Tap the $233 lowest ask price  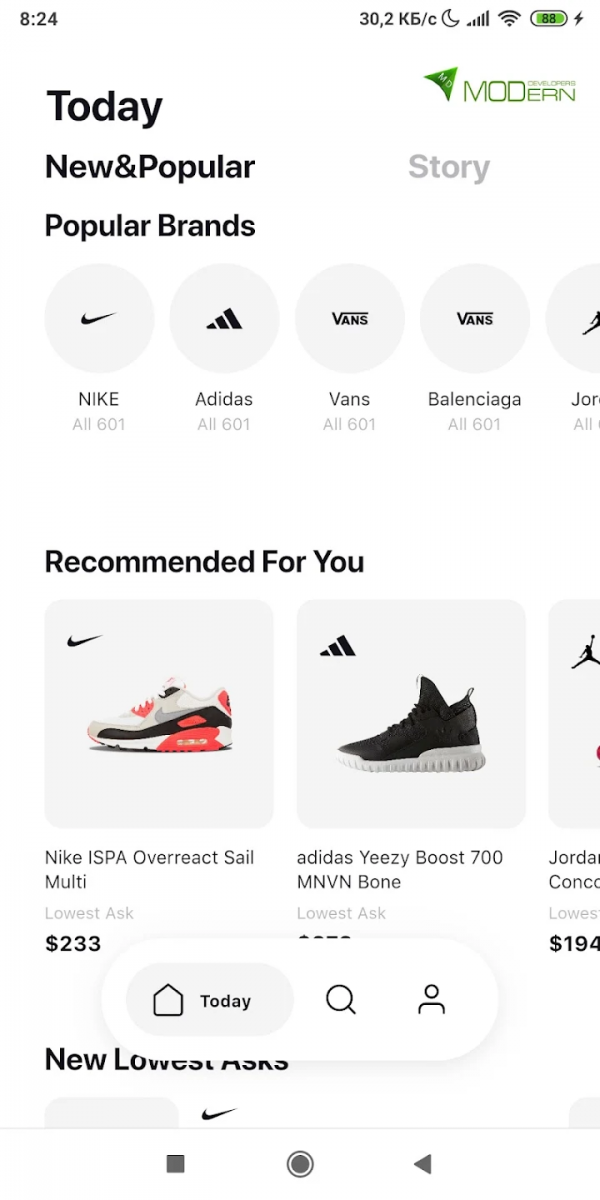coord(73,943)
